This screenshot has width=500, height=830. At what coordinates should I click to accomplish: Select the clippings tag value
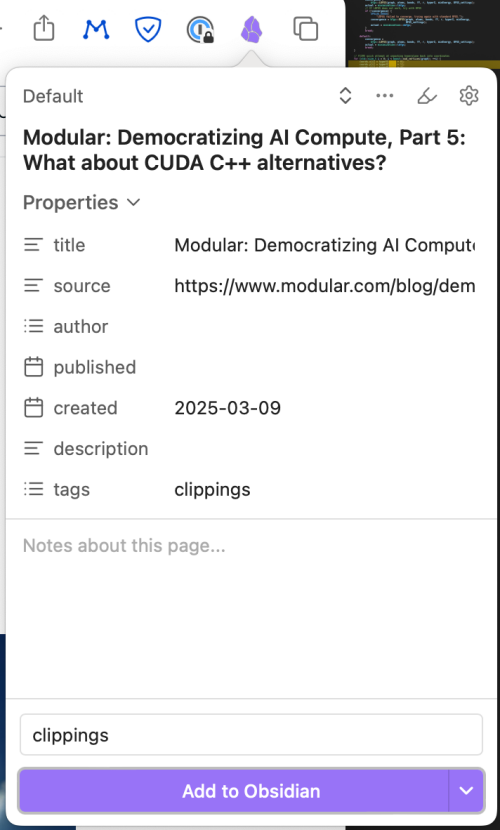pyautogui.click(x=212, y=490)
